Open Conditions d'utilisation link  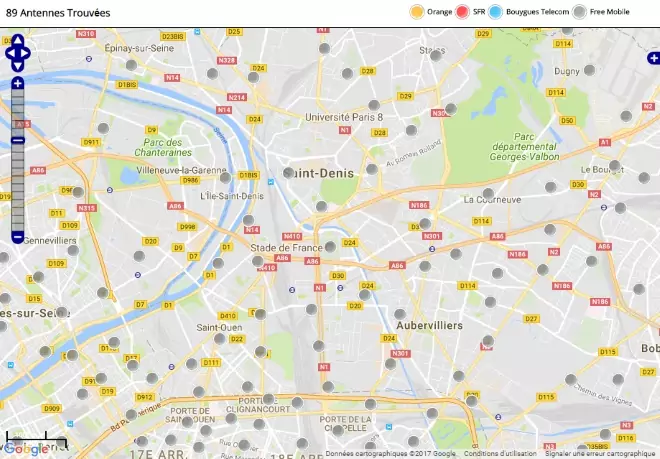click(x=500, y=454)
